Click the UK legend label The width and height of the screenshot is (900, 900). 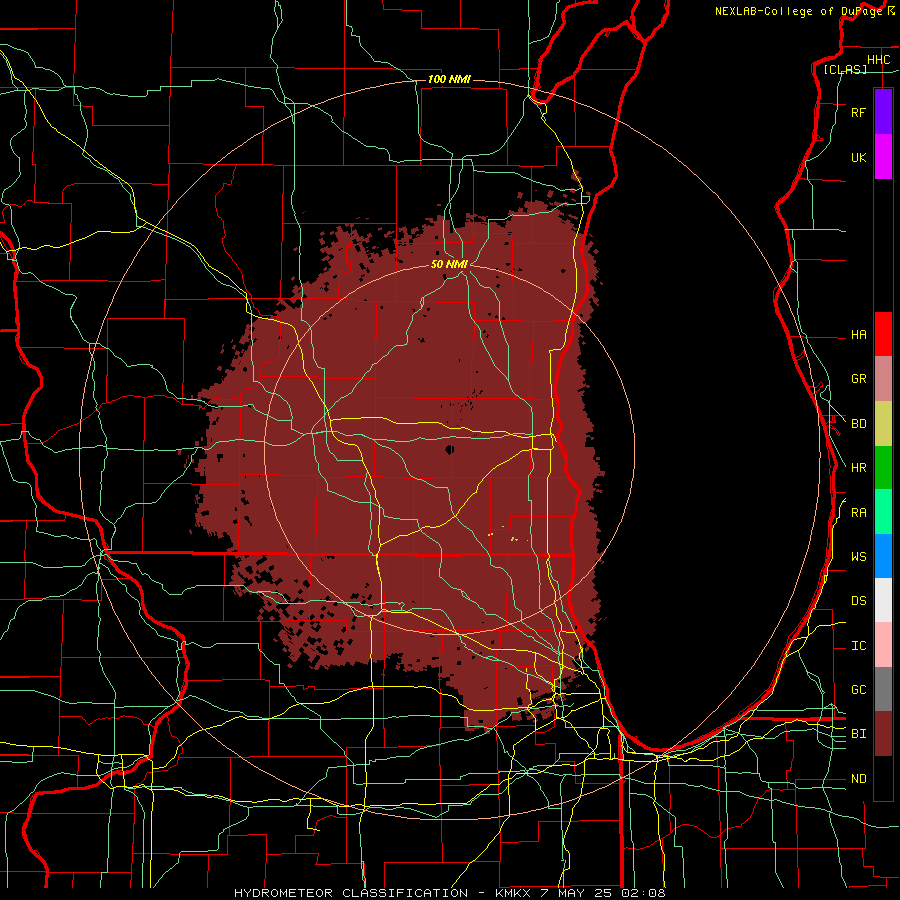pos(858,157)
